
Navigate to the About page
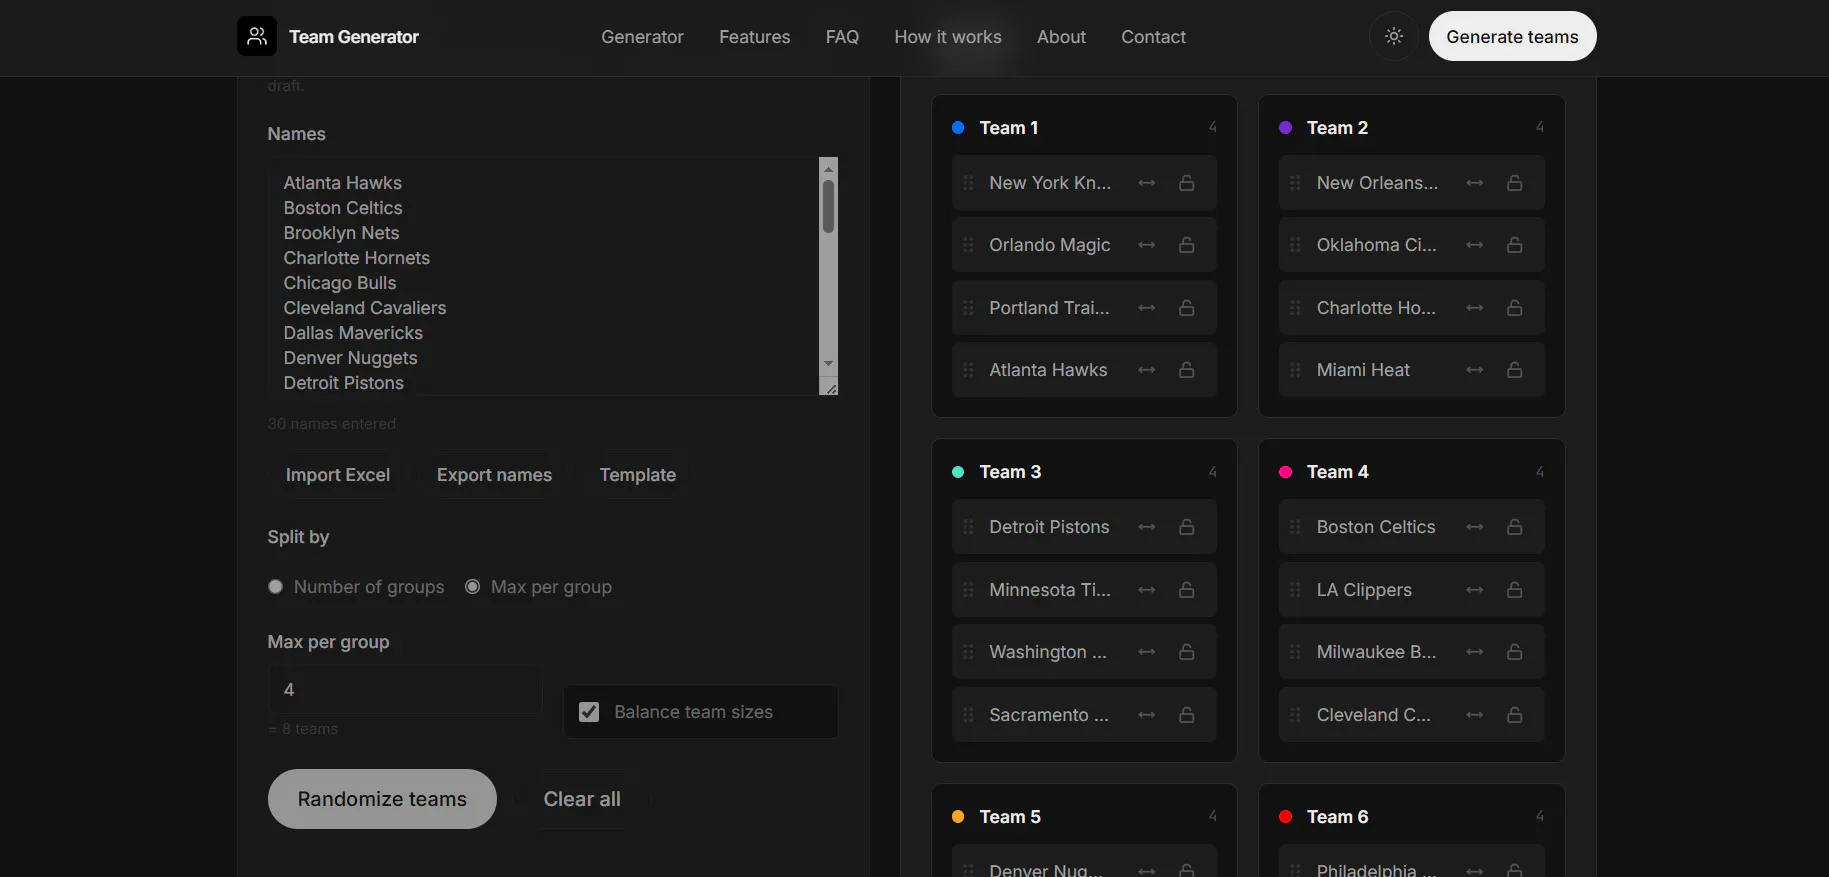click(x=1061, y=37)
